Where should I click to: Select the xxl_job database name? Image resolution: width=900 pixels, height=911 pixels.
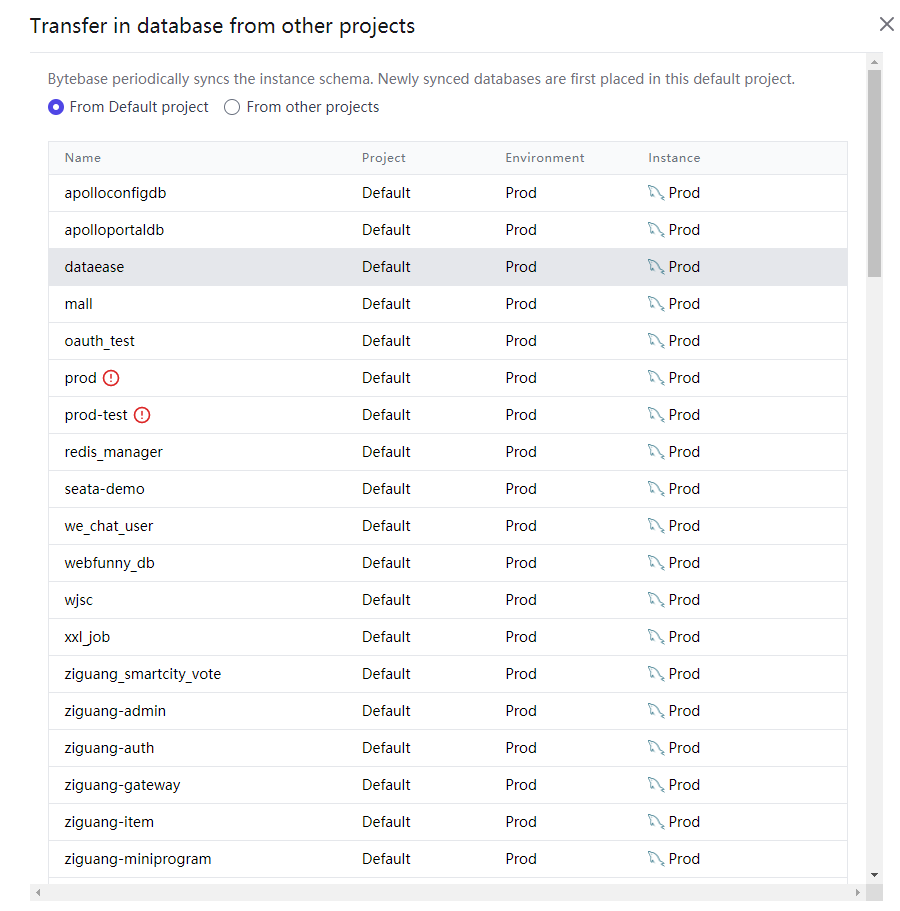[87, 637]
